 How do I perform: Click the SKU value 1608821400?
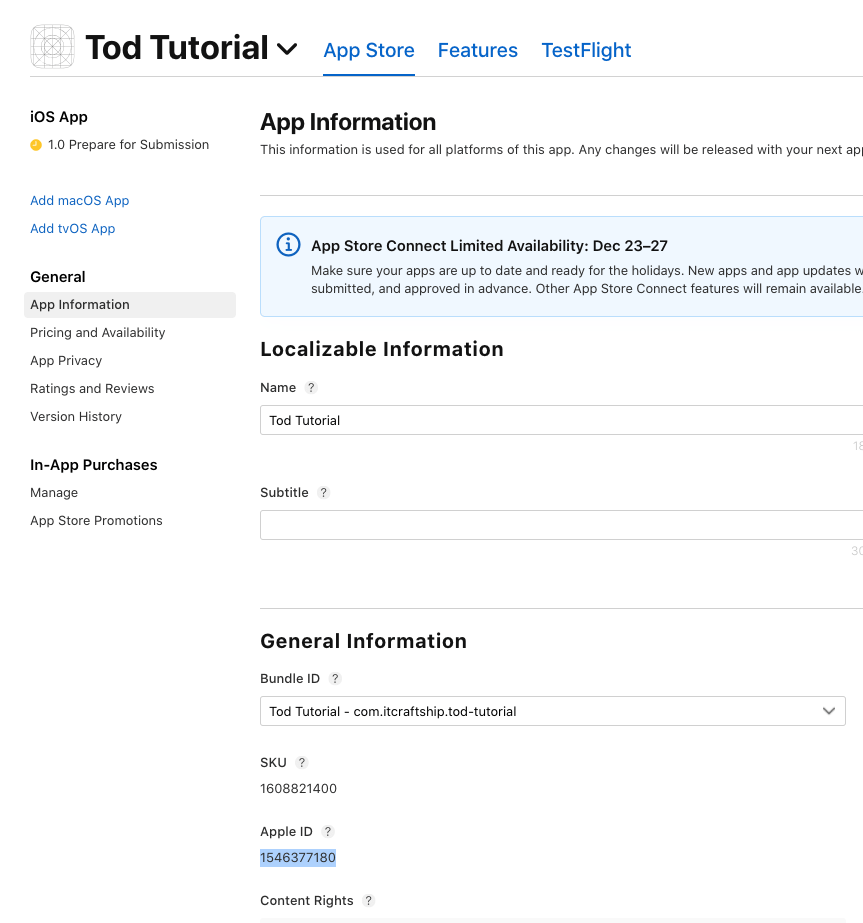(298, 789)
